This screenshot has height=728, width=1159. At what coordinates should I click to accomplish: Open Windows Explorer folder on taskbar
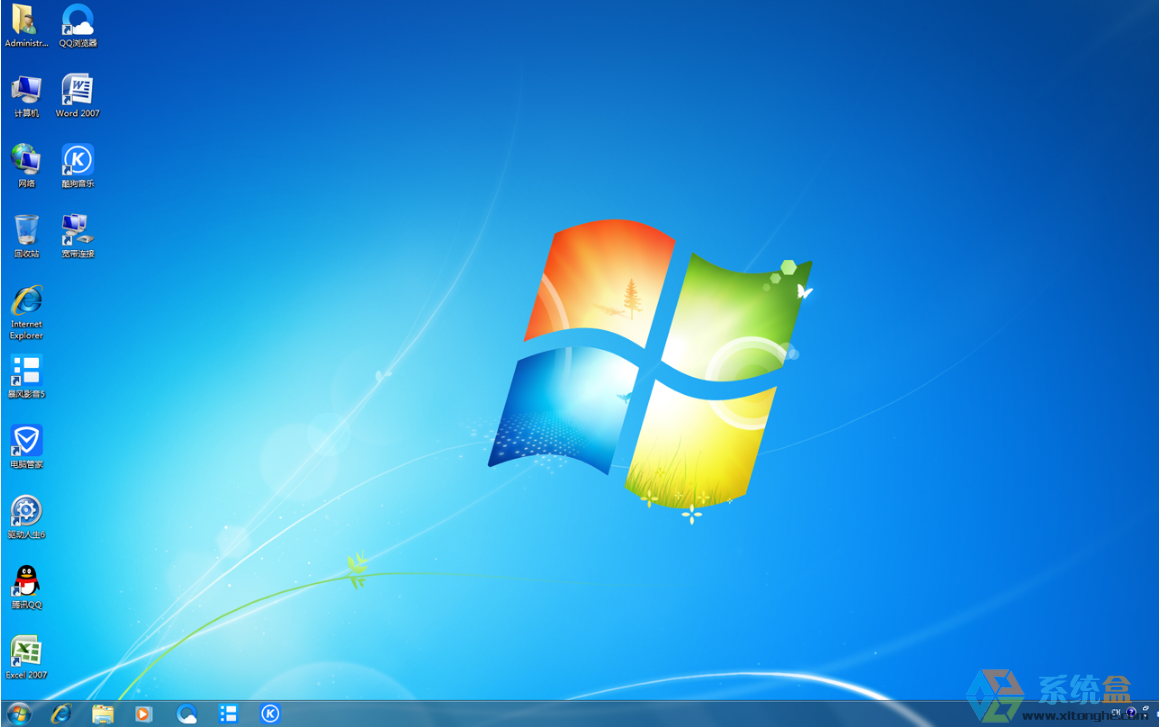(x=103, y=714)
